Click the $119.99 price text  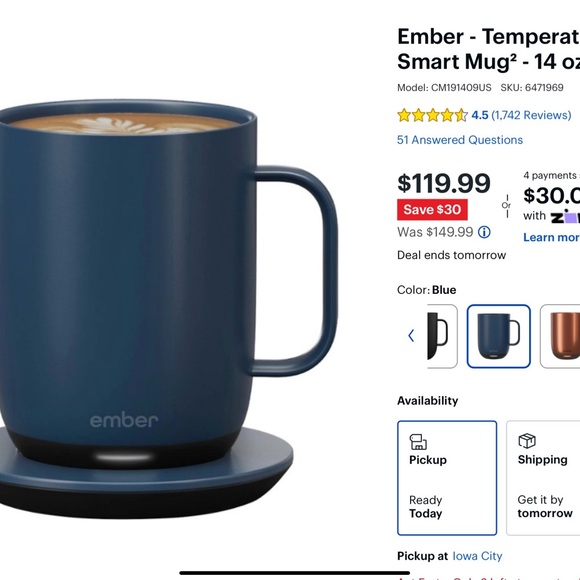444,183
